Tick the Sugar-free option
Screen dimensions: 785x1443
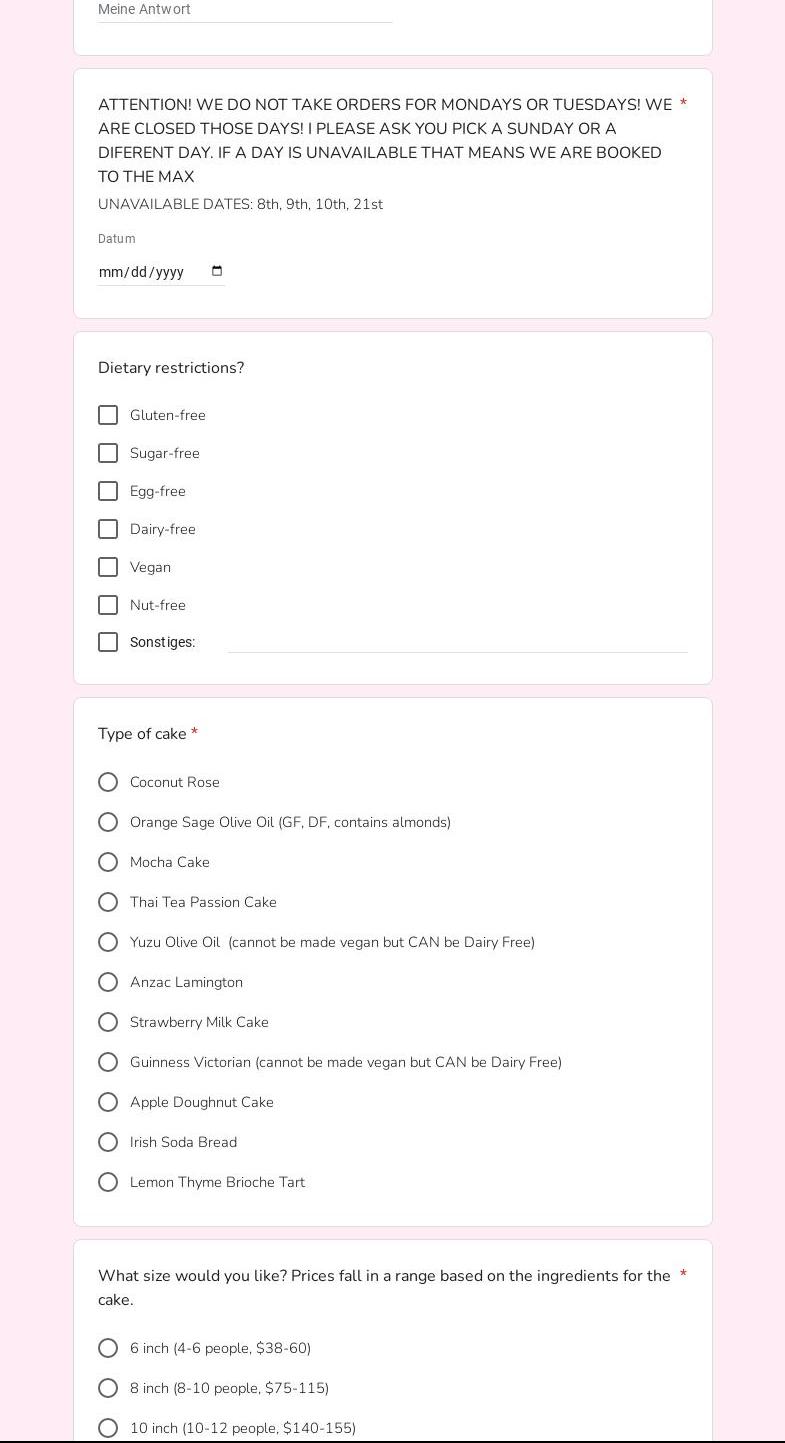(x=108, y=453)
